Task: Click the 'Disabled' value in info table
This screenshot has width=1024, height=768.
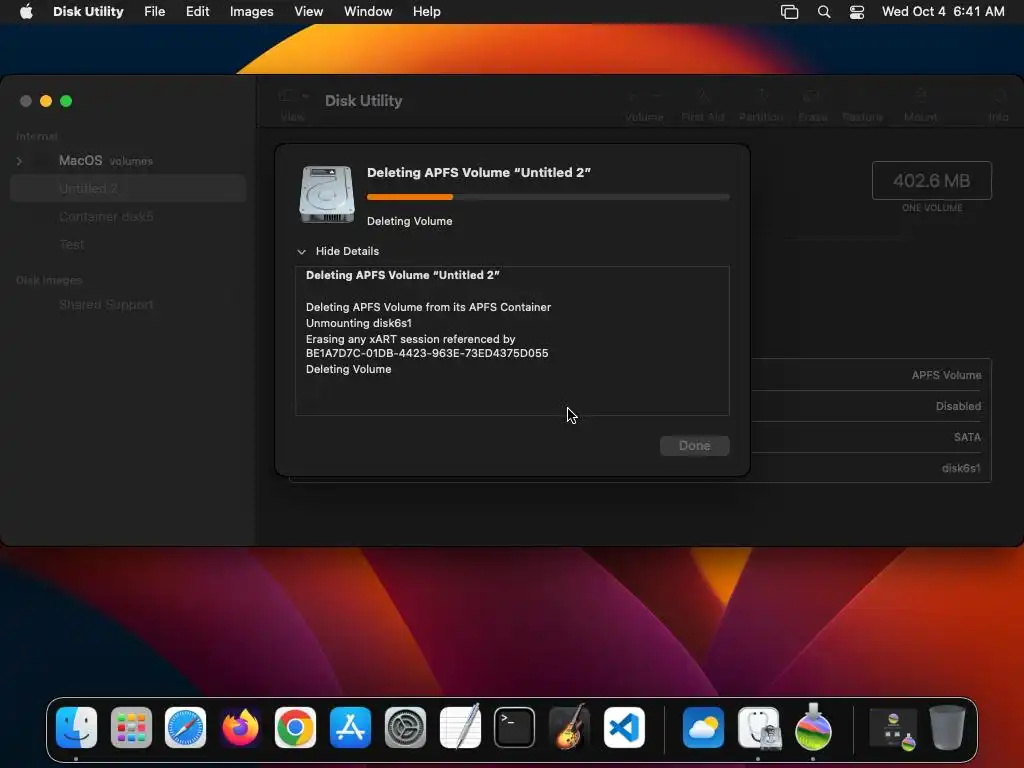Action: pyautogui.click(x=958, y=406)
